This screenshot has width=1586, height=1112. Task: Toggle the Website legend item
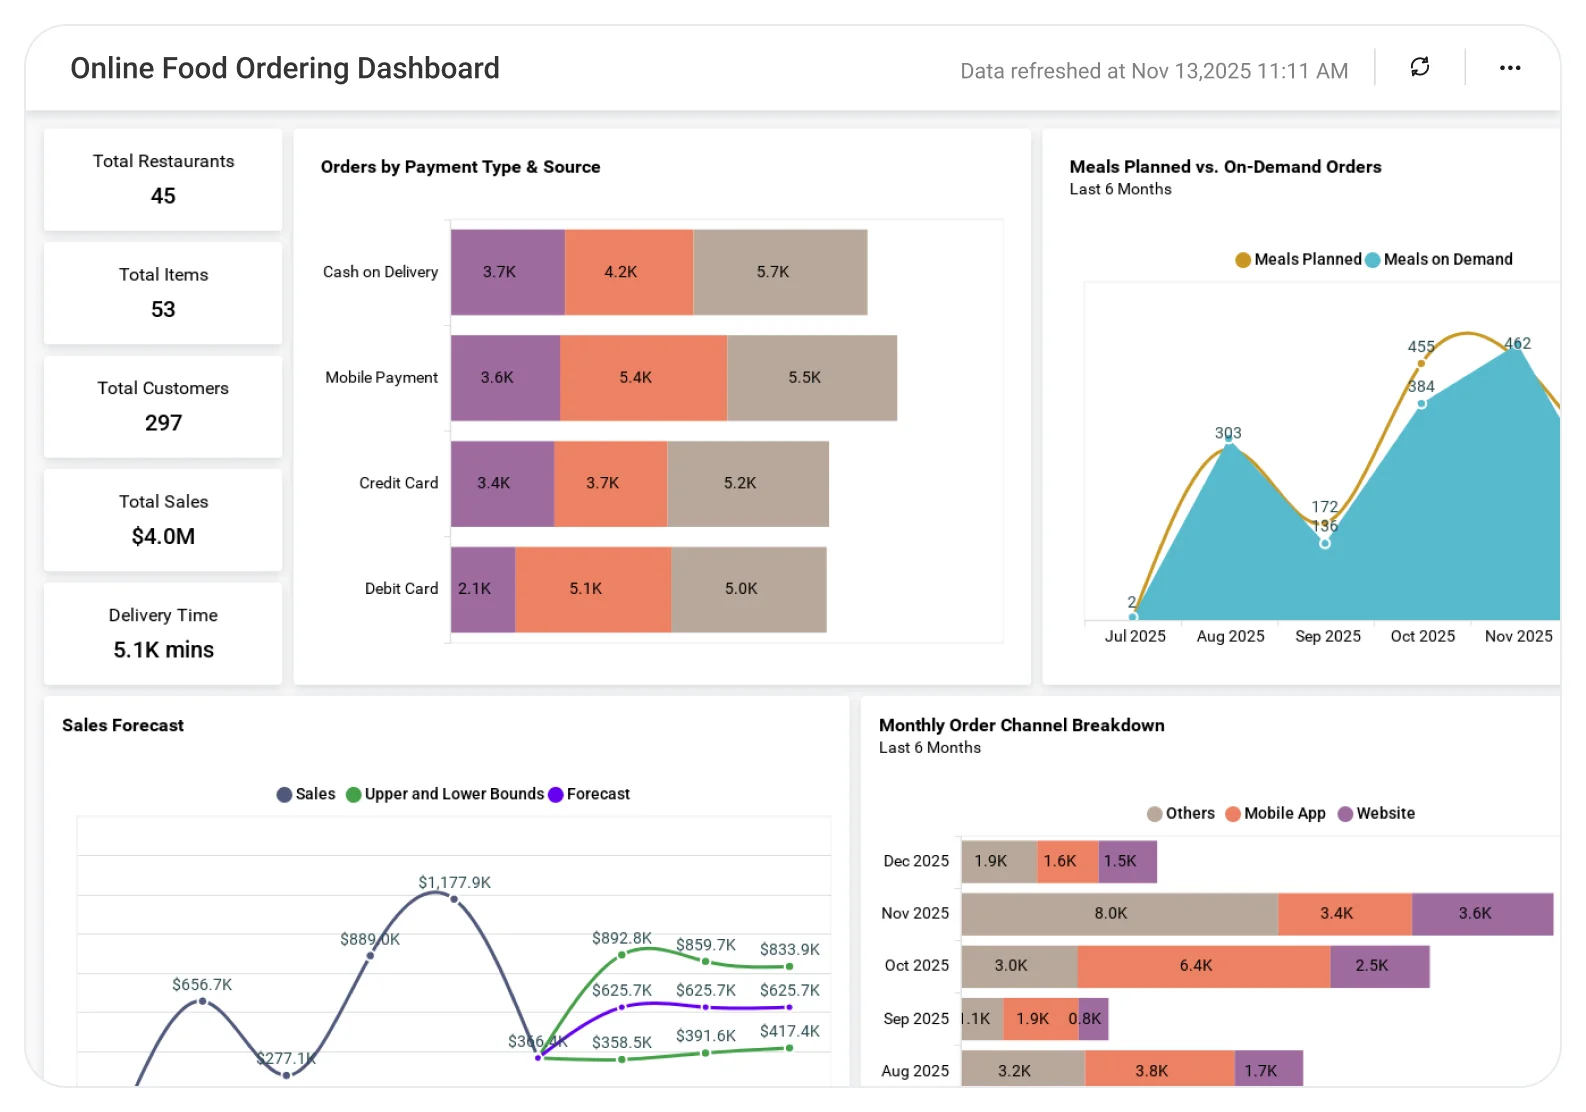coord(1376,814)
